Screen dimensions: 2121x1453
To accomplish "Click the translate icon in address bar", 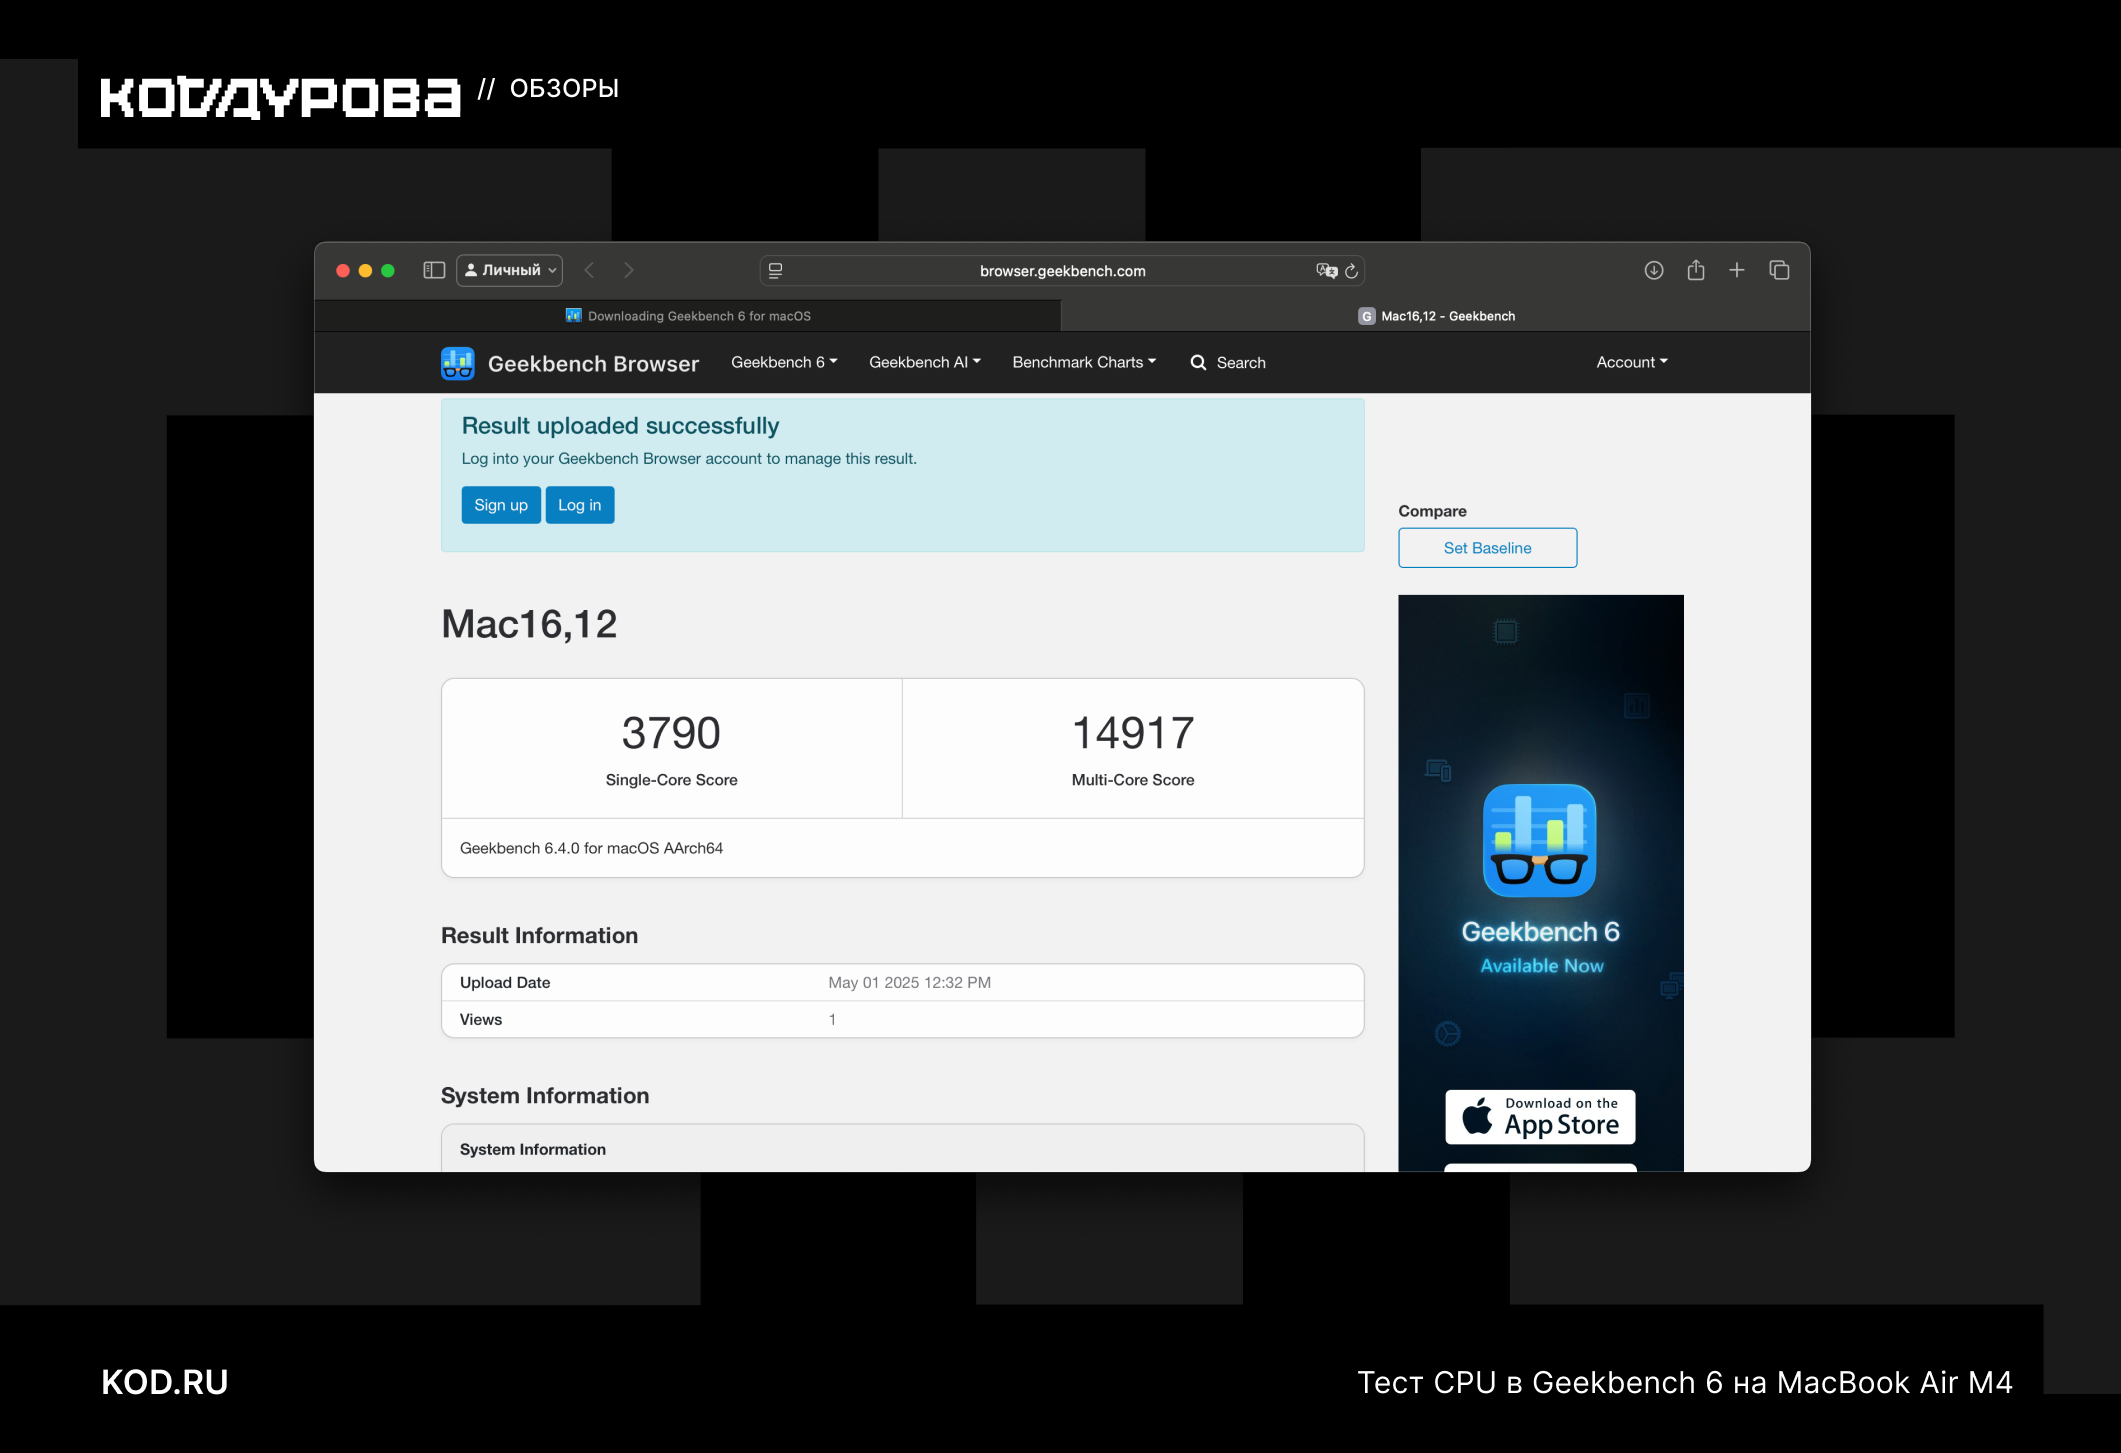I will 1326,270.
